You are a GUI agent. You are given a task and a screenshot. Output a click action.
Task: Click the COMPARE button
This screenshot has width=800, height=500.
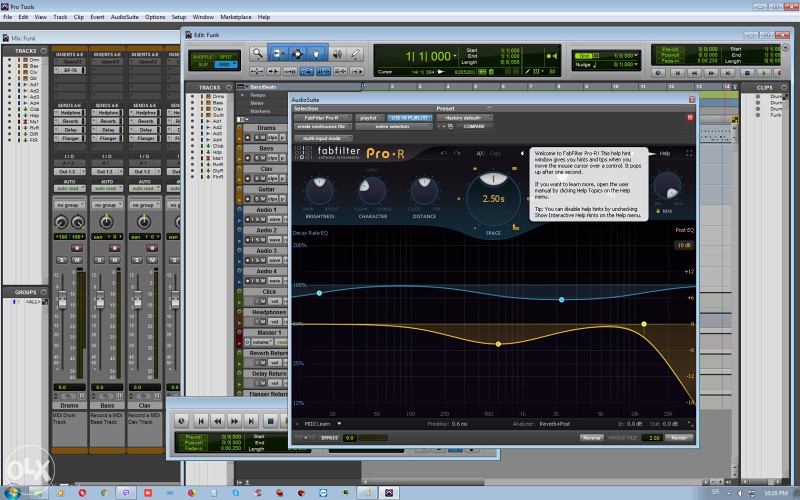(474, 126)
